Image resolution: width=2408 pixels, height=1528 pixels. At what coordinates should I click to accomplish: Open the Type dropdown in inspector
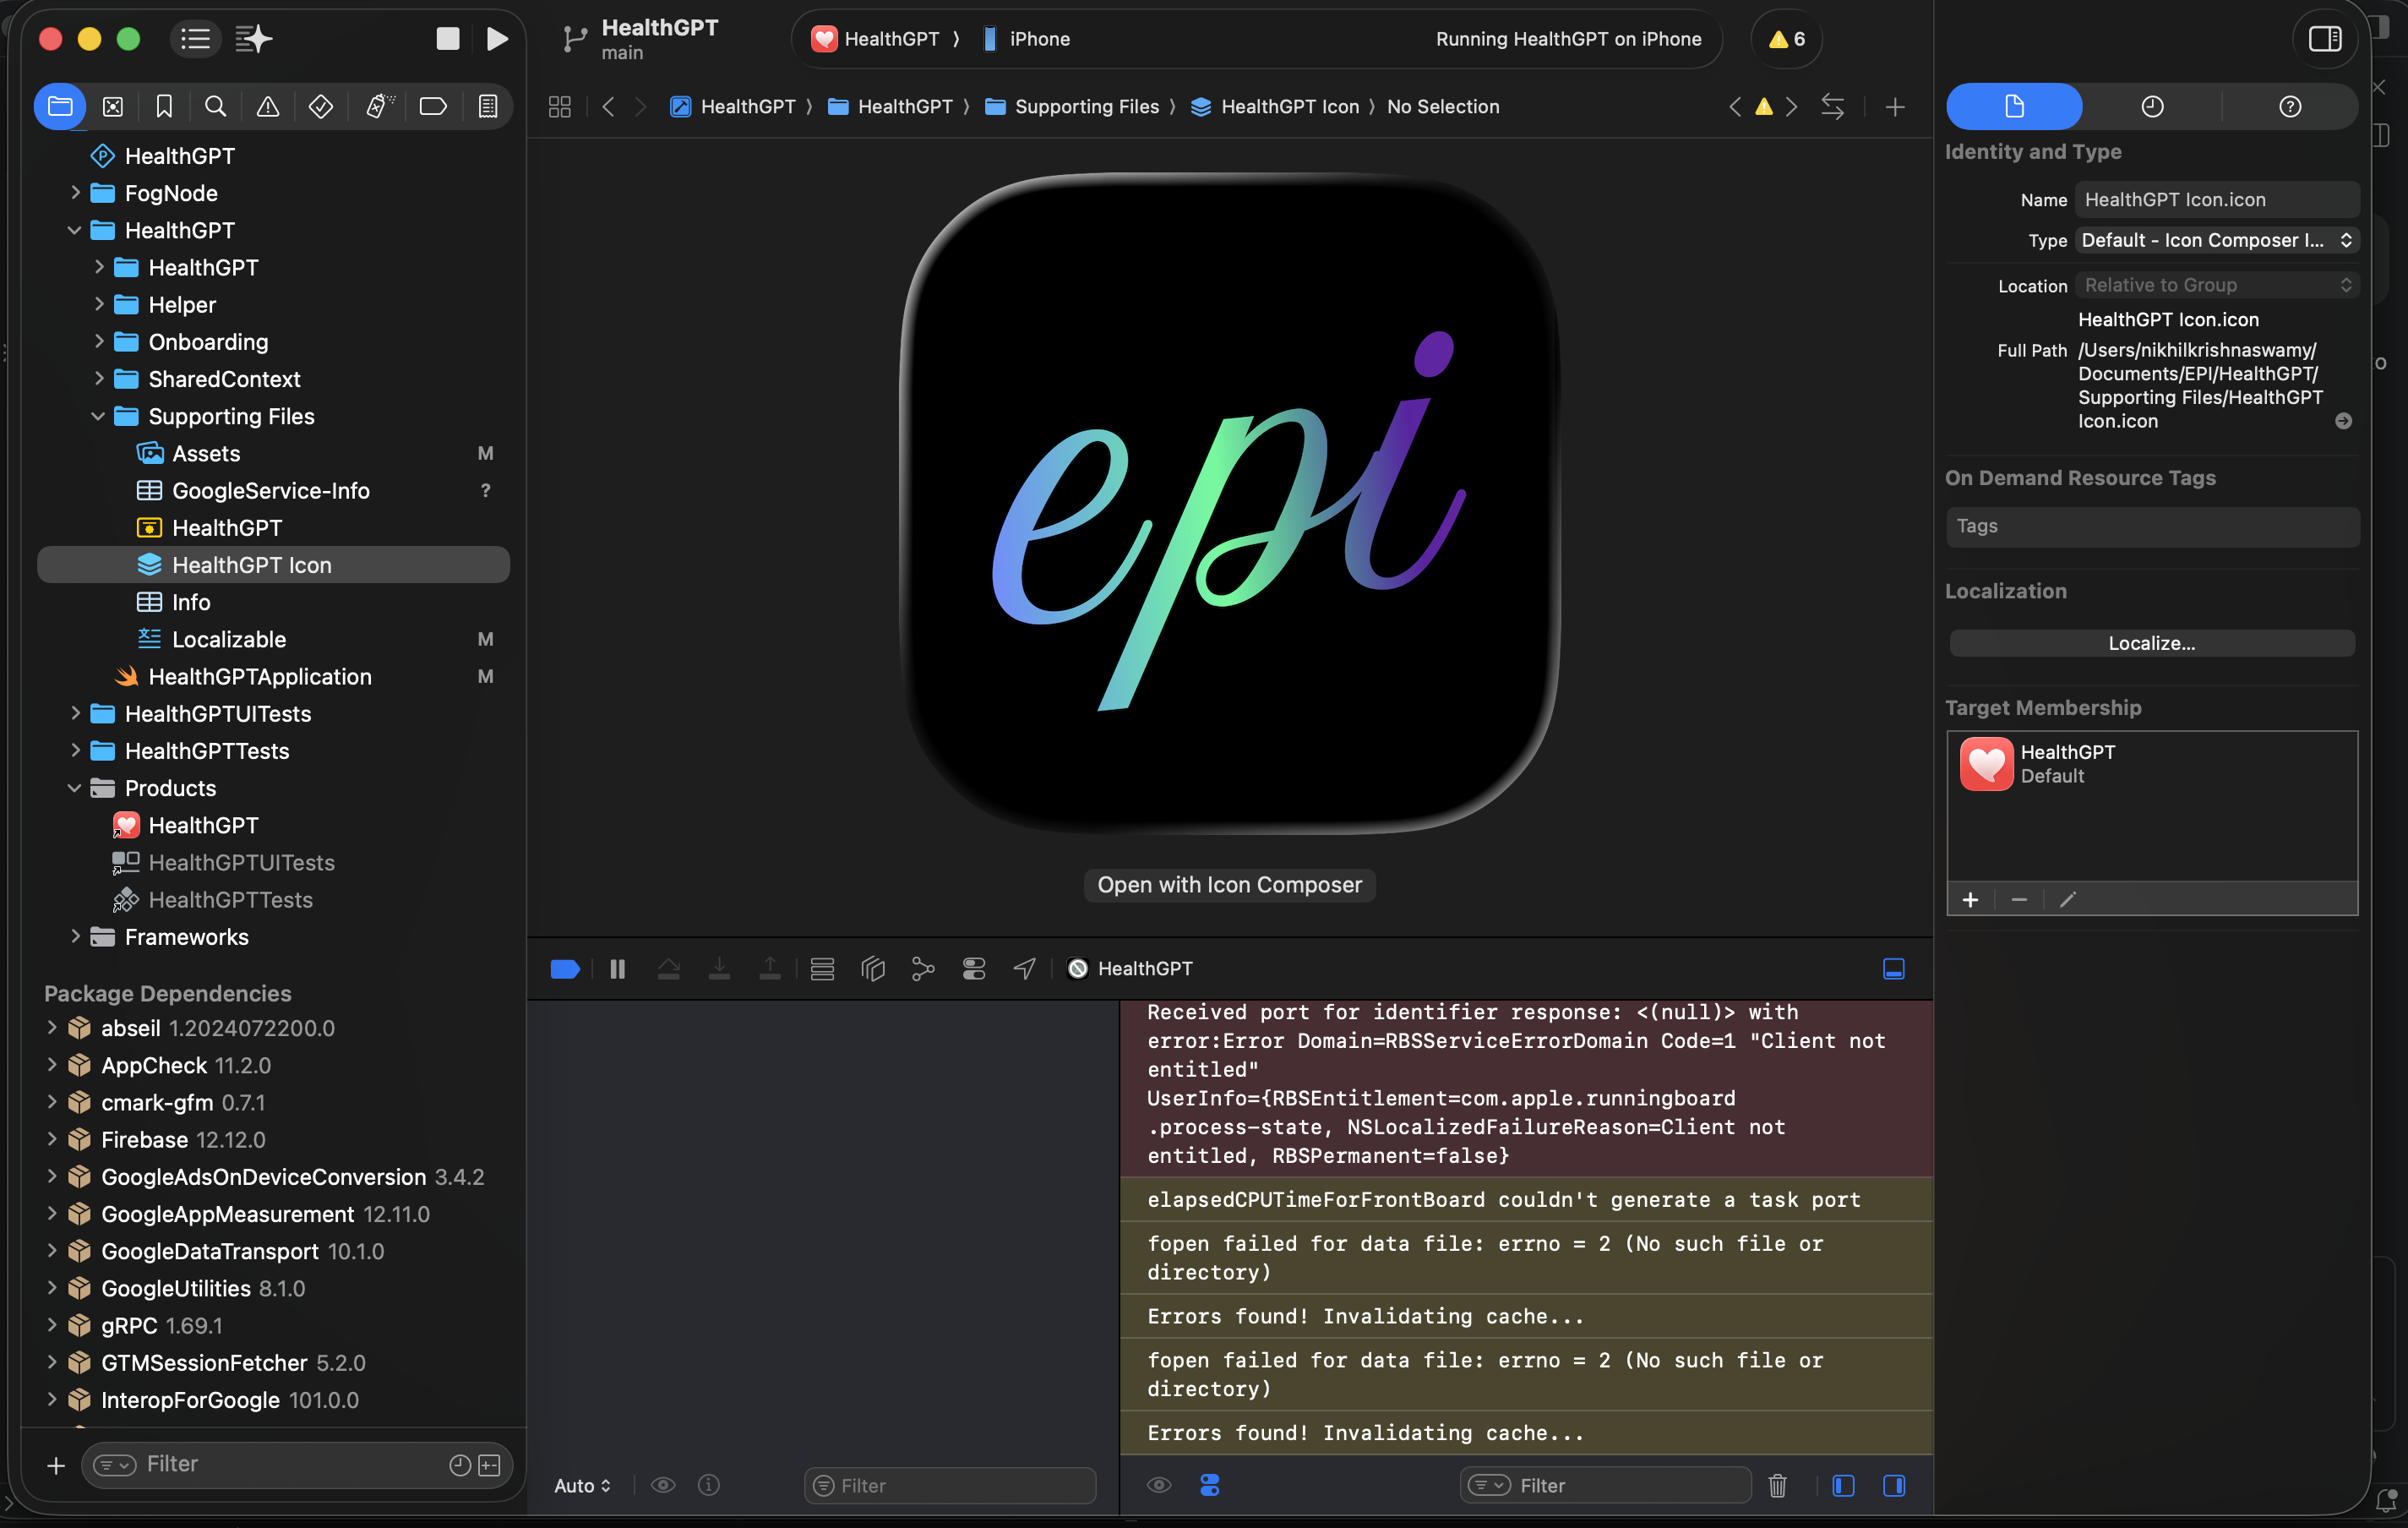point(2216,240)
